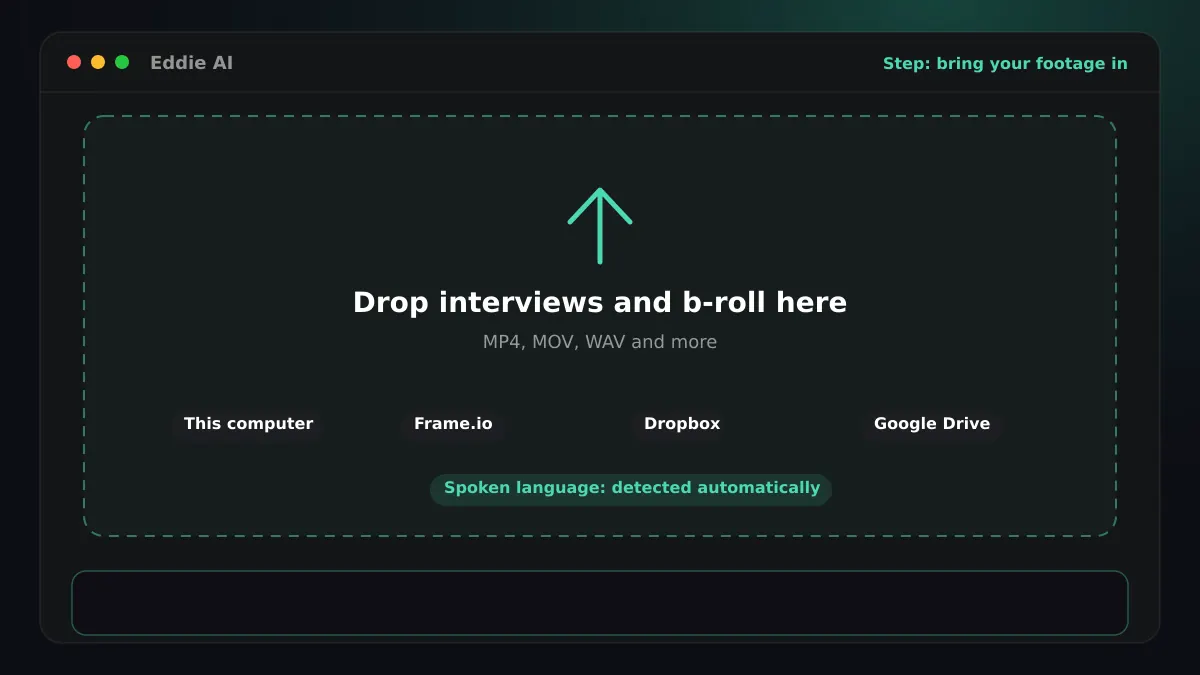Choose the This computer source
This screenshot has width=1200, height=675.
[249, 424]
